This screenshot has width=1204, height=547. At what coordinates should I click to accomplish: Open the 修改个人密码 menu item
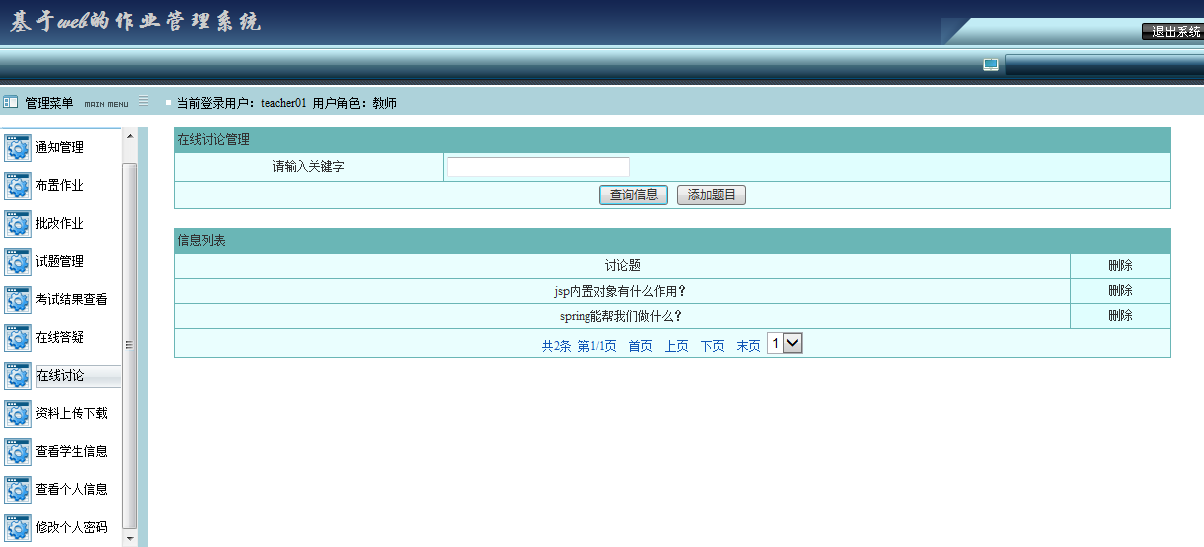pos(71,528)
